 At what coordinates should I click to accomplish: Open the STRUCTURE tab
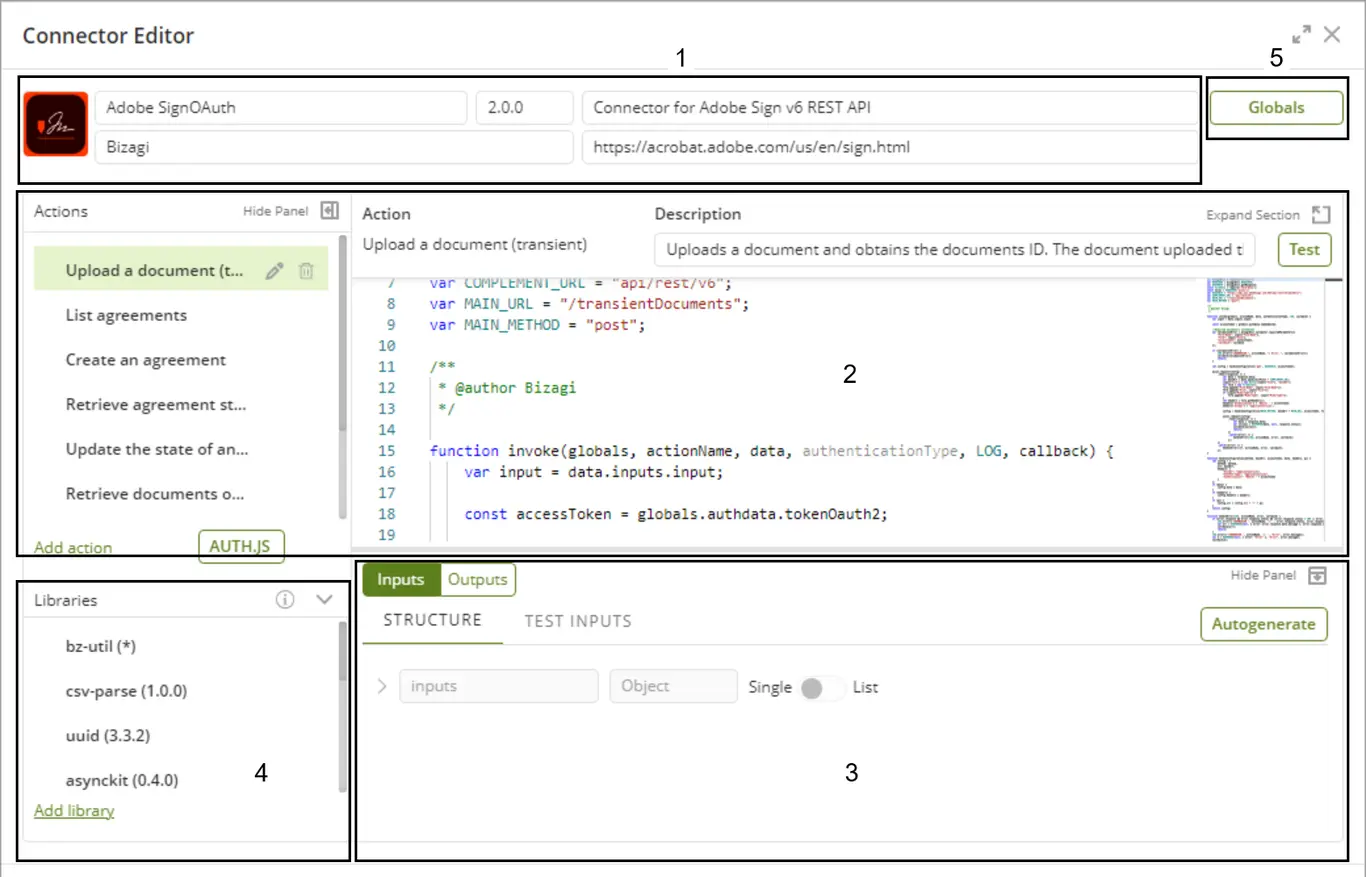pos(432,620)
